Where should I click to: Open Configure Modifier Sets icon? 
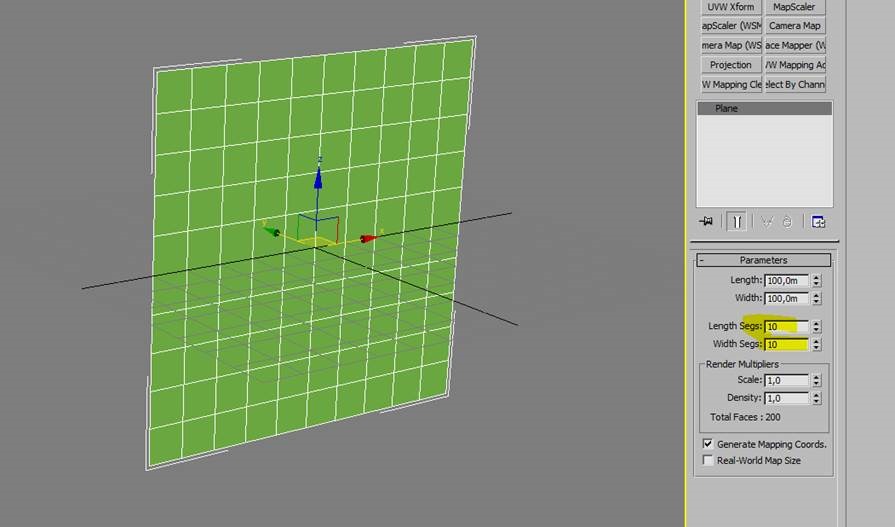coord(818,222)
